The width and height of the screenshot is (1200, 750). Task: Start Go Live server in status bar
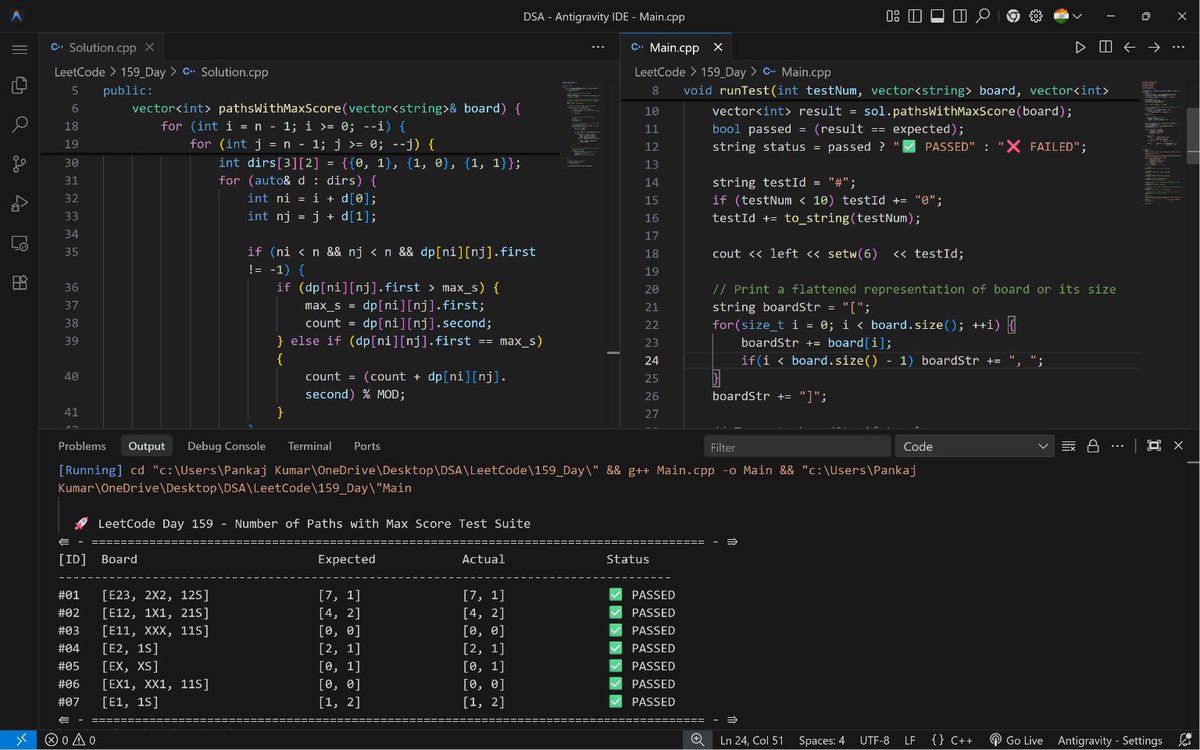[1014, 740]
